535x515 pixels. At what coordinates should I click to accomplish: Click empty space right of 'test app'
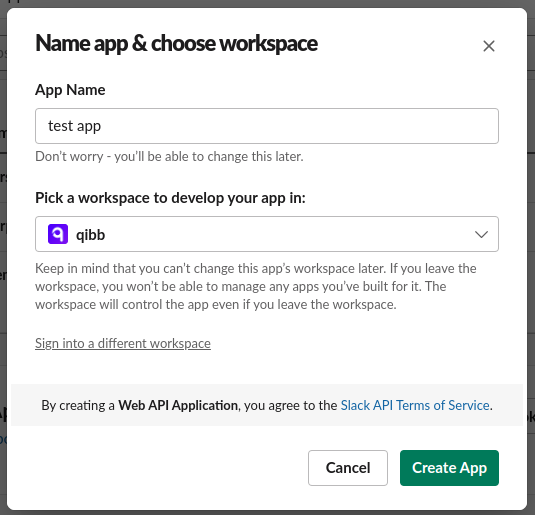point(300,126)
